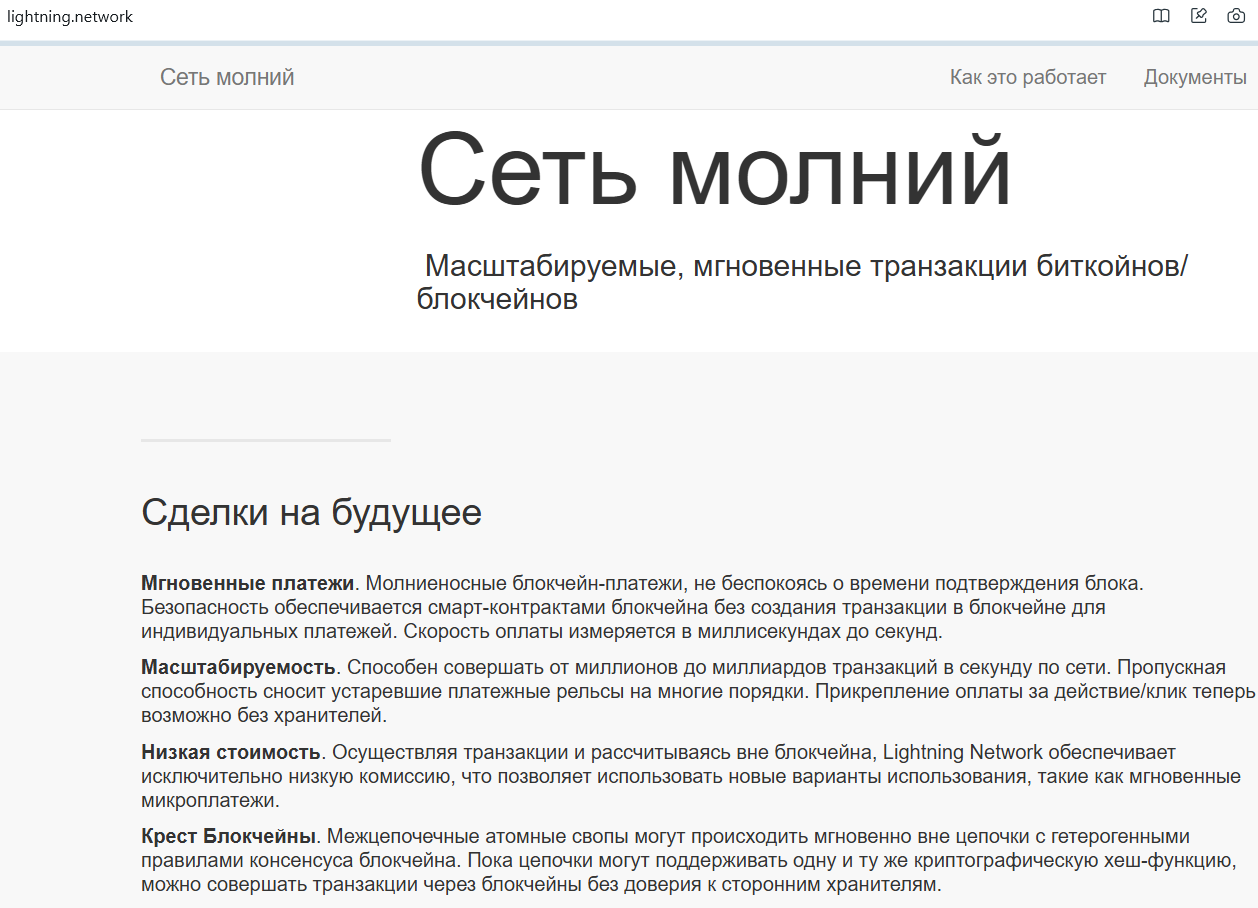
Task: Click the bold "Низкая стоимость" label
Action: 231,752
